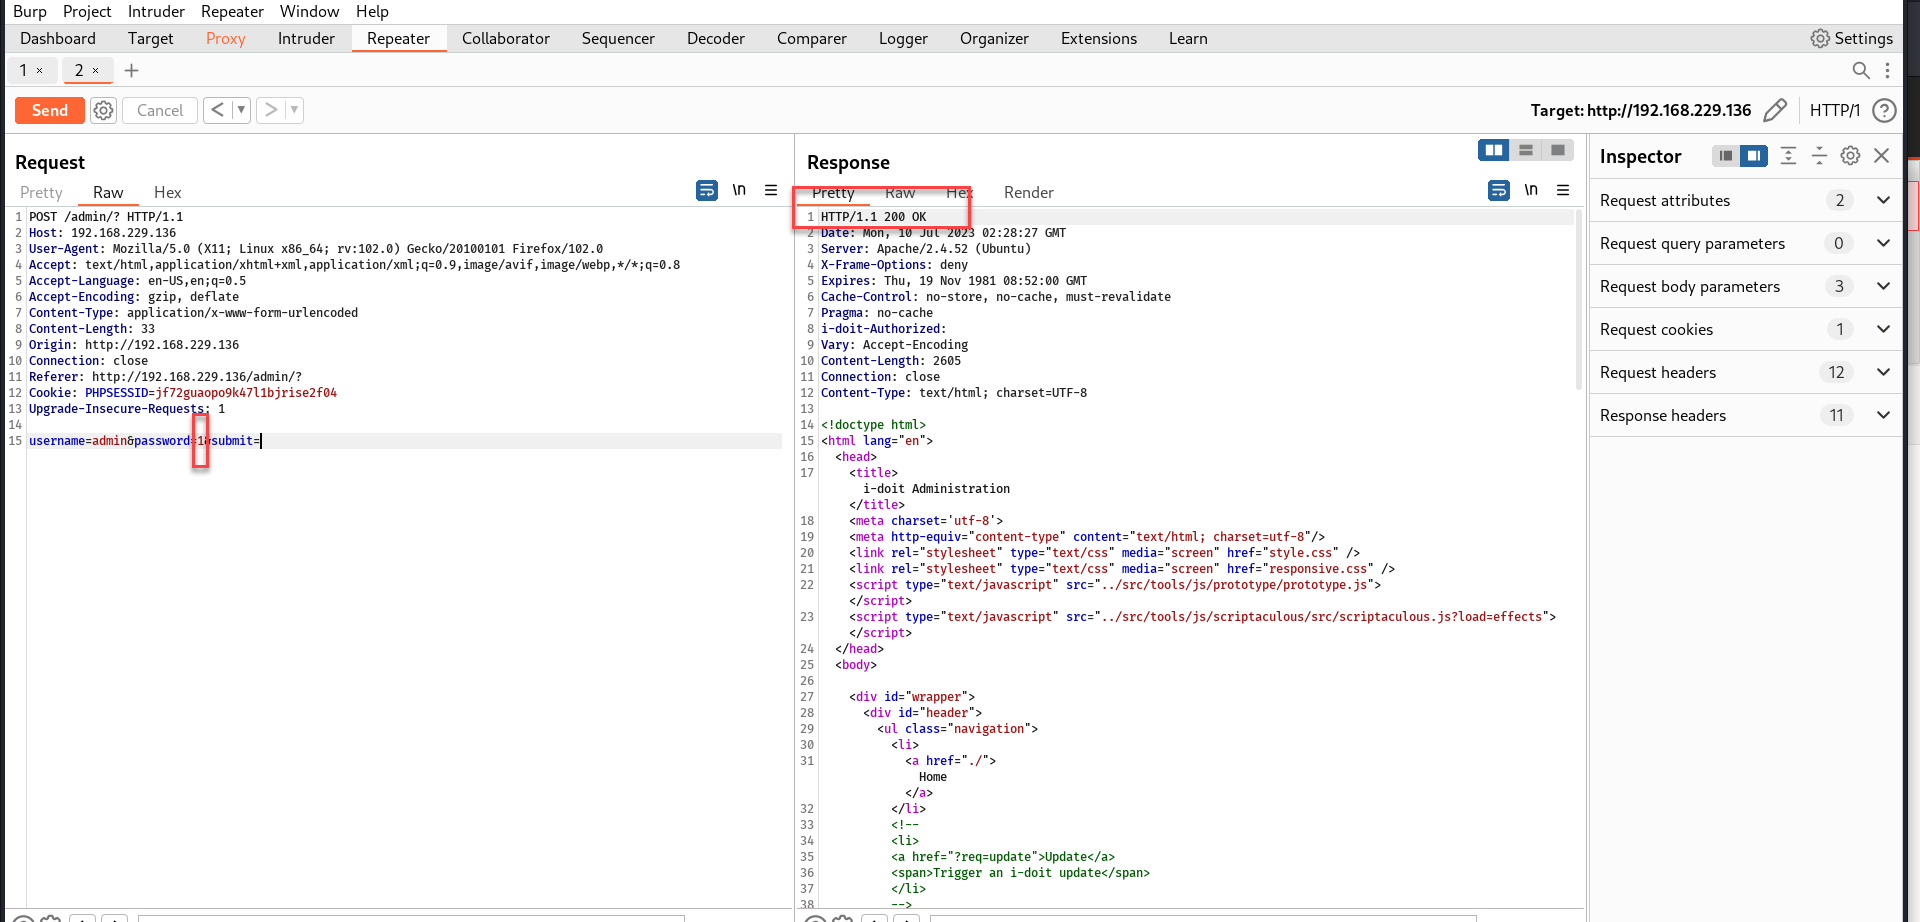Expand all Inspector sections

[1788, 155]
